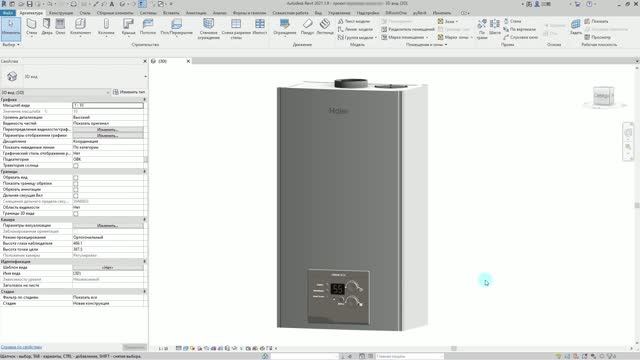This screenshot has width=640, height=360.
Task: Switch to the Аннотации ribbon tab
Action: (196, 13)
